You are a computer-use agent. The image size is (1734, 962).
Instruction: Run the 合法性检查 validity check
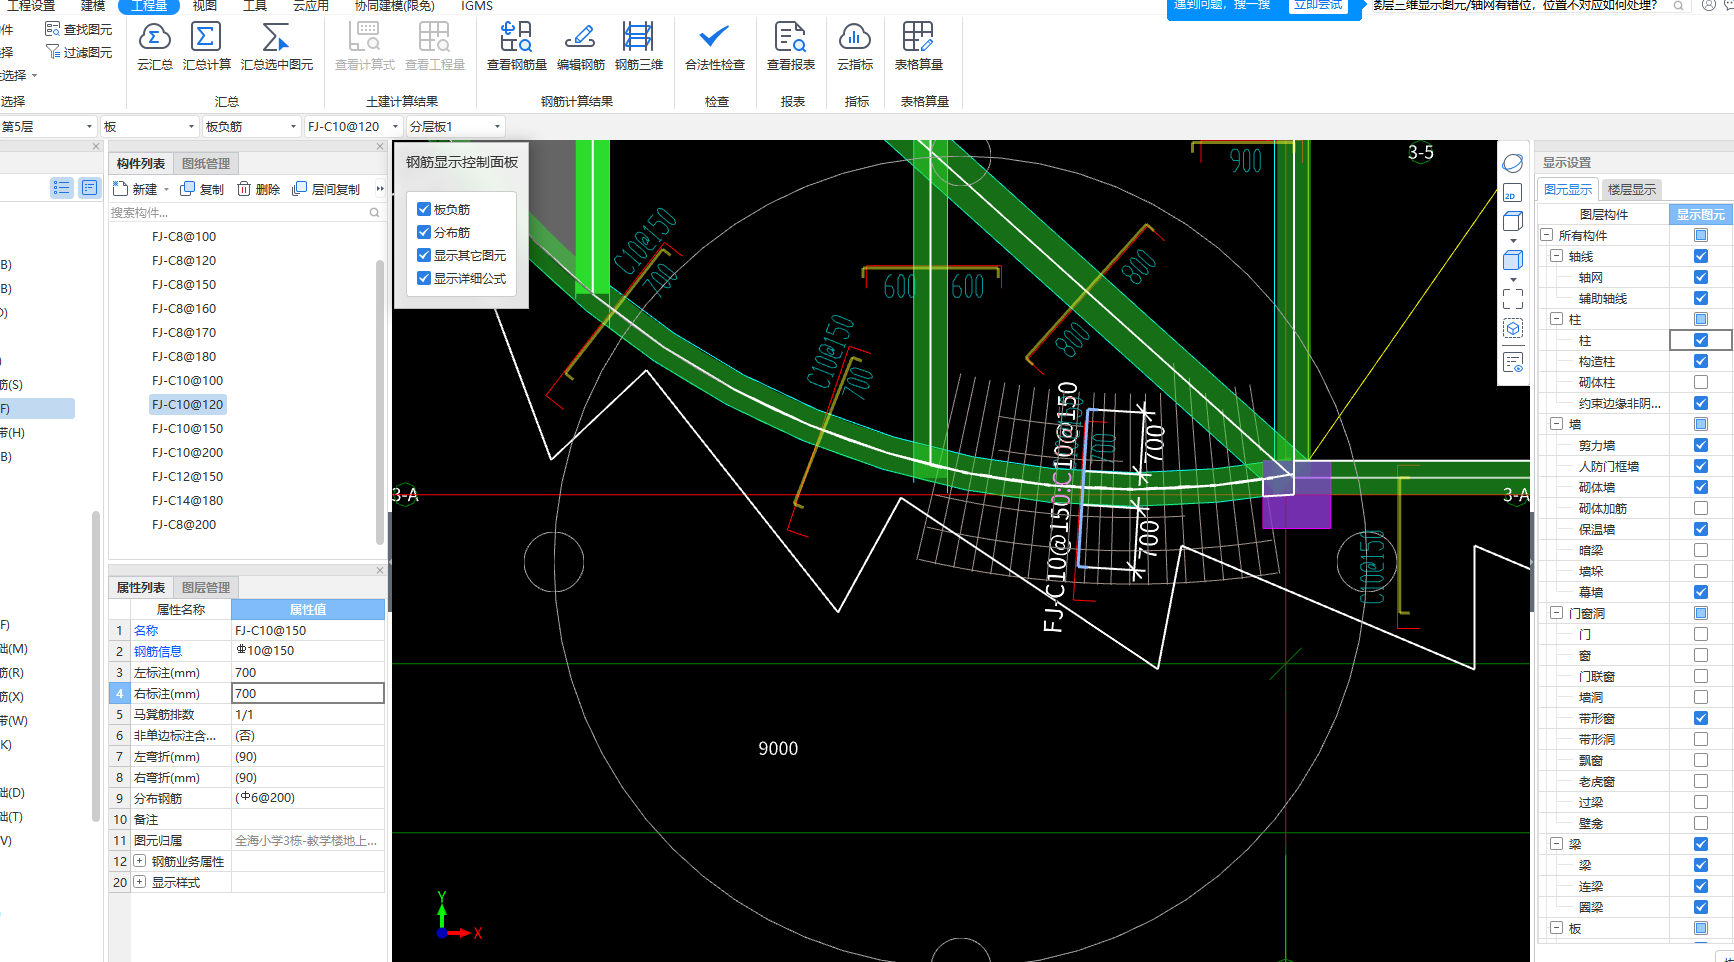(714, 46)
